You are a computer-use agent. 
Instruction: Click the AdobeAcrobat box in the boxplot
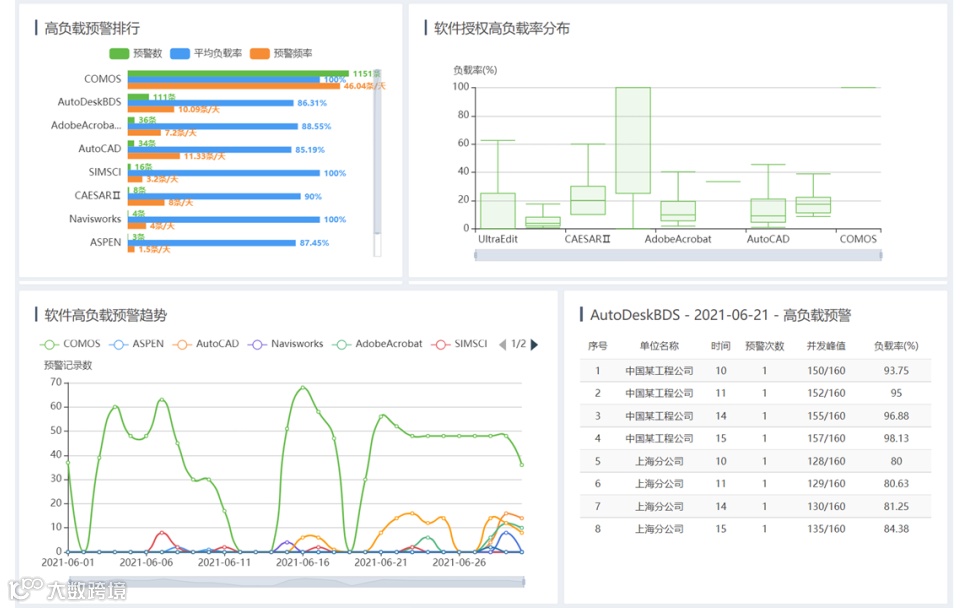tap(678, 211)
